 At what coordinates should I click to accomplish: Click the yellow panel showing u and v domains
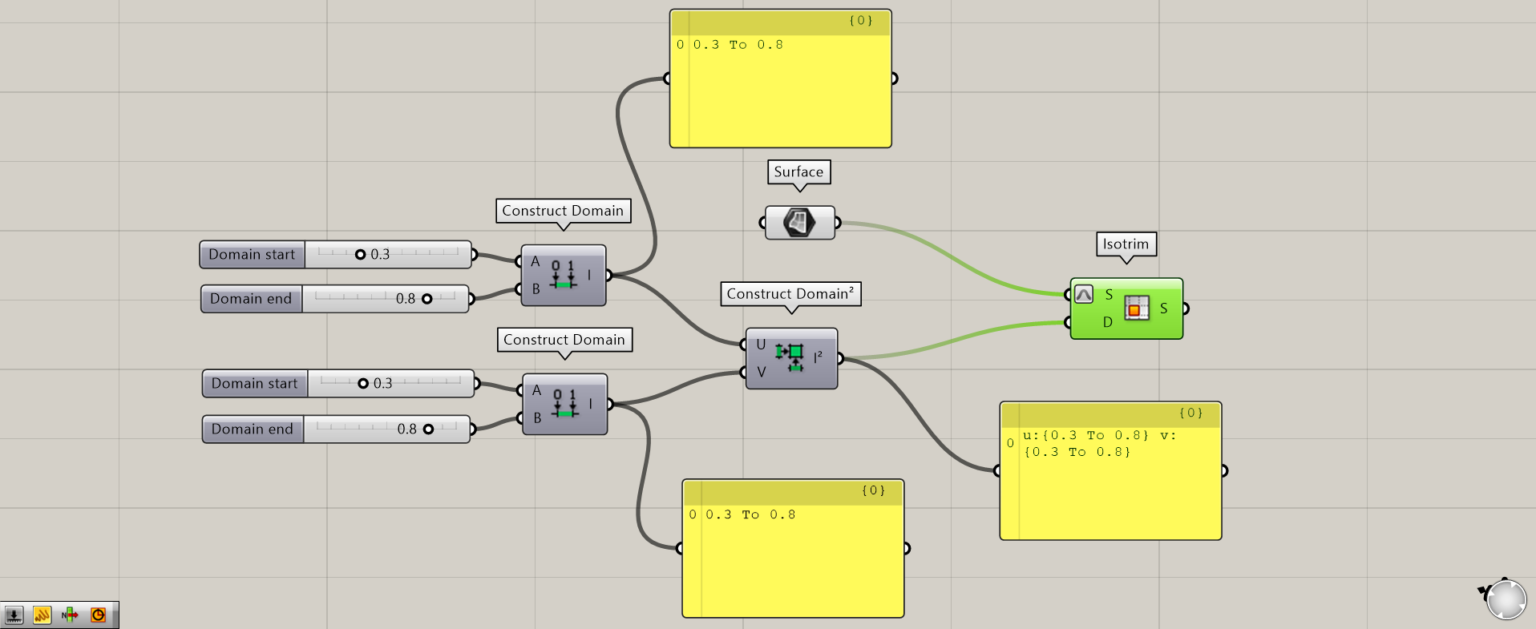pyautogui.click(x=1110, y=470)
